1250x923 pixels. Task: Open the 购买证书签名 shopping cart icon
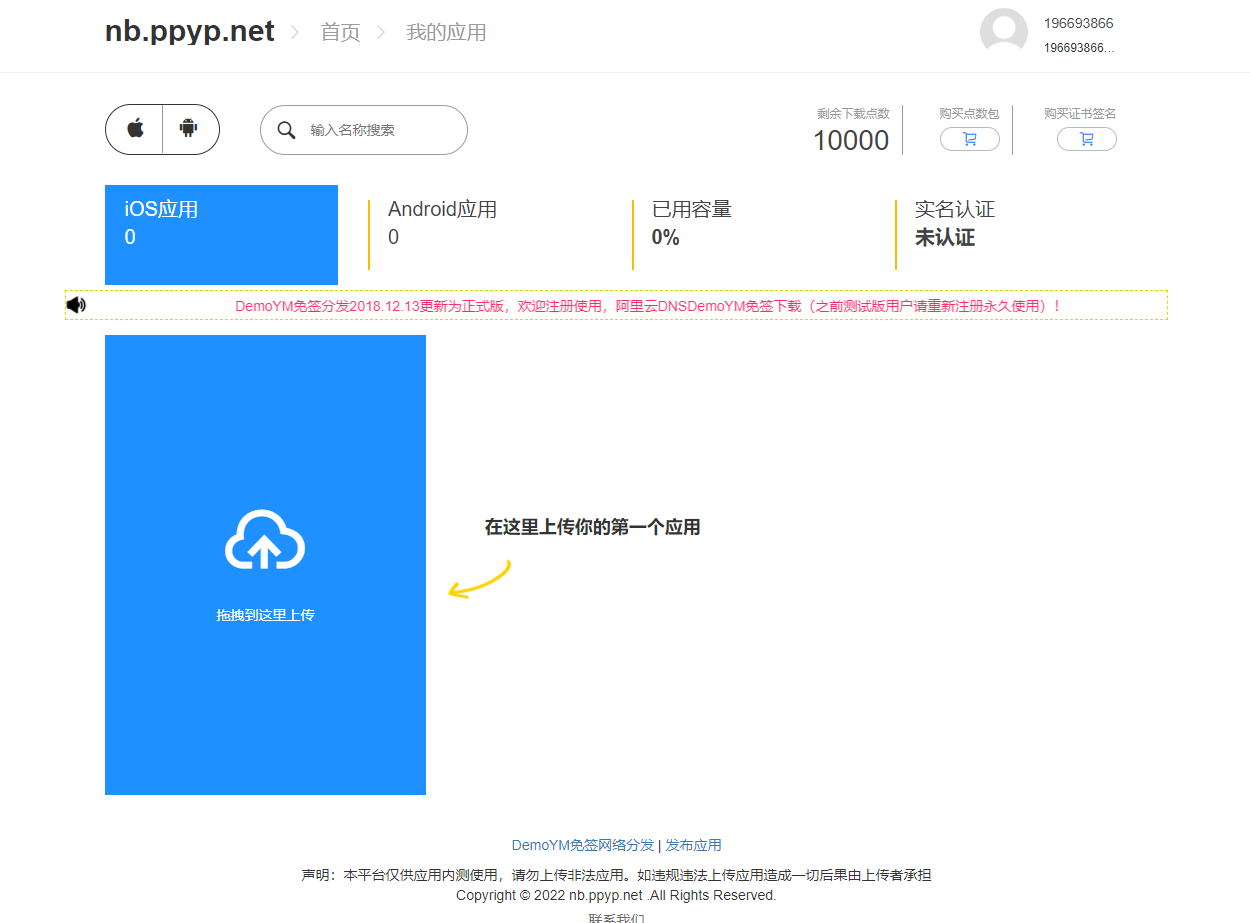[x=1087, y=139]
